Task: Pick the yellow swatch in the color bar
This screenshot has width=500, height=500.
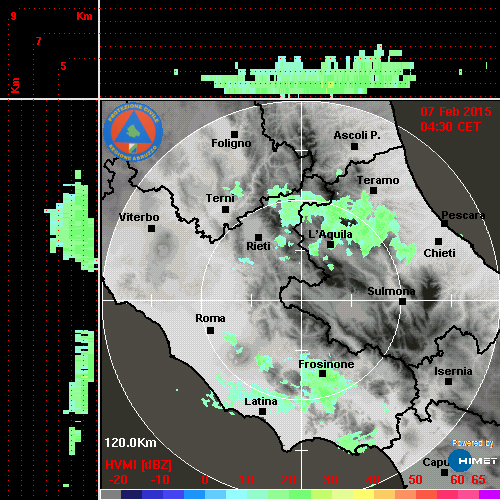Action: pos(363,494)
